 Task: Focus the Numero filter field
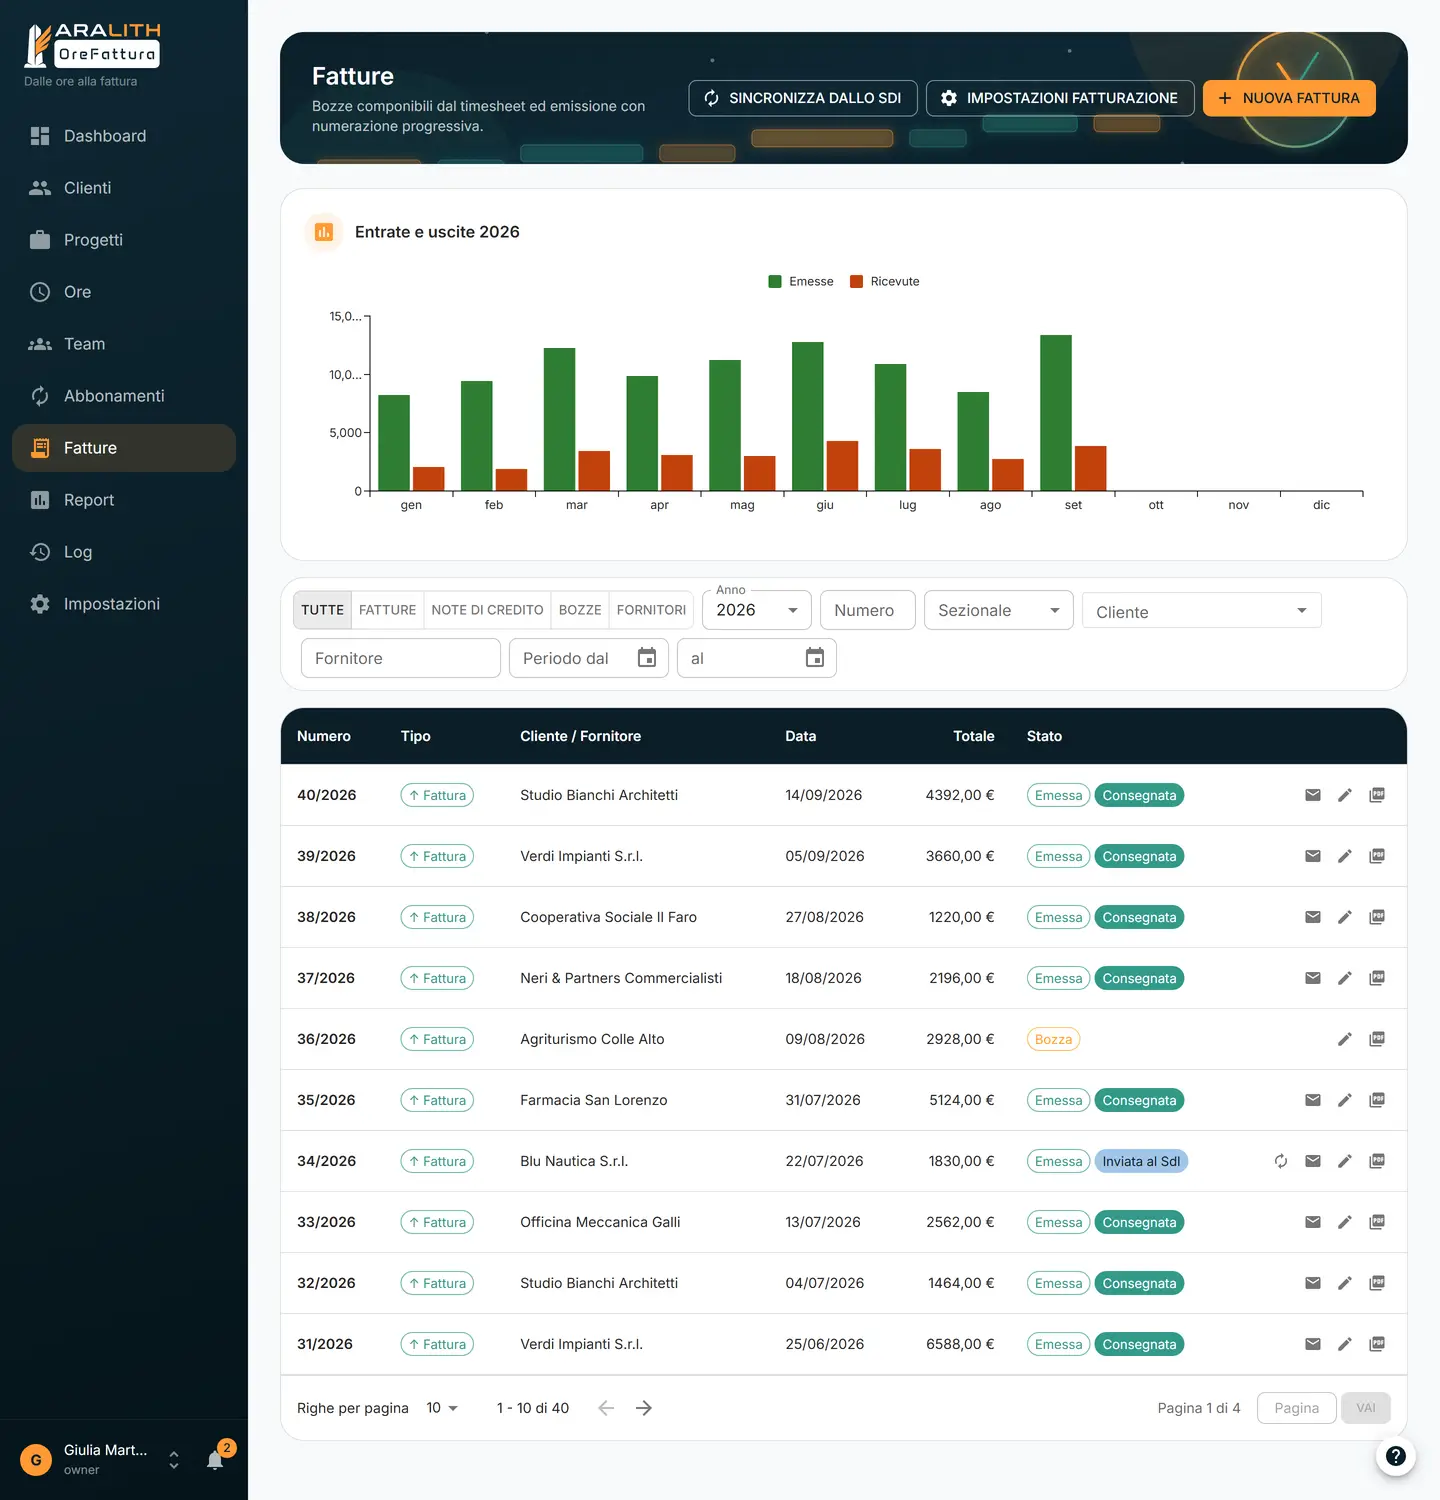pos(868,610)
